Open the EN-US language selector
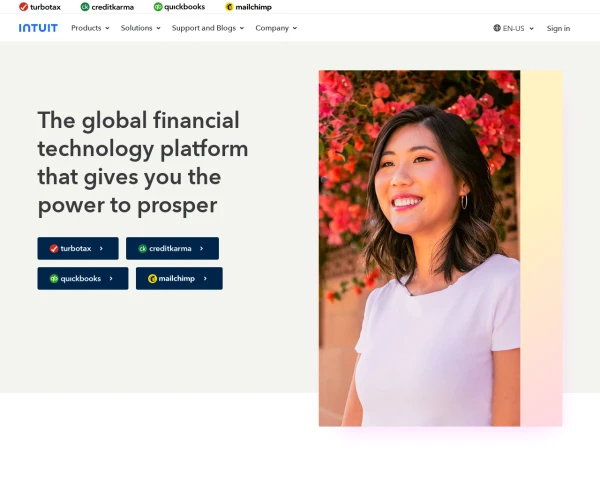Screen dimensions: 600x480 (x=513, y=28)
